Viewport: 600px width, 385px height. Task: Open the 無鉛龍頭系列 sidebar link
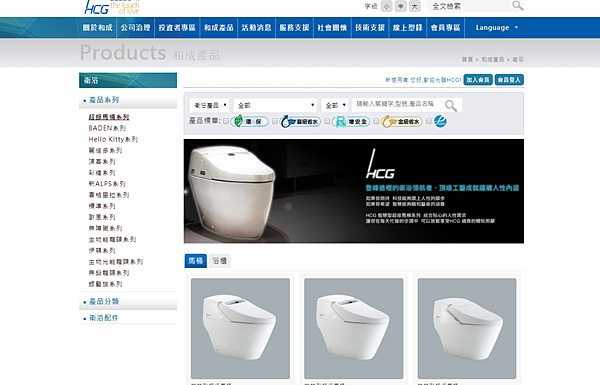109,273
